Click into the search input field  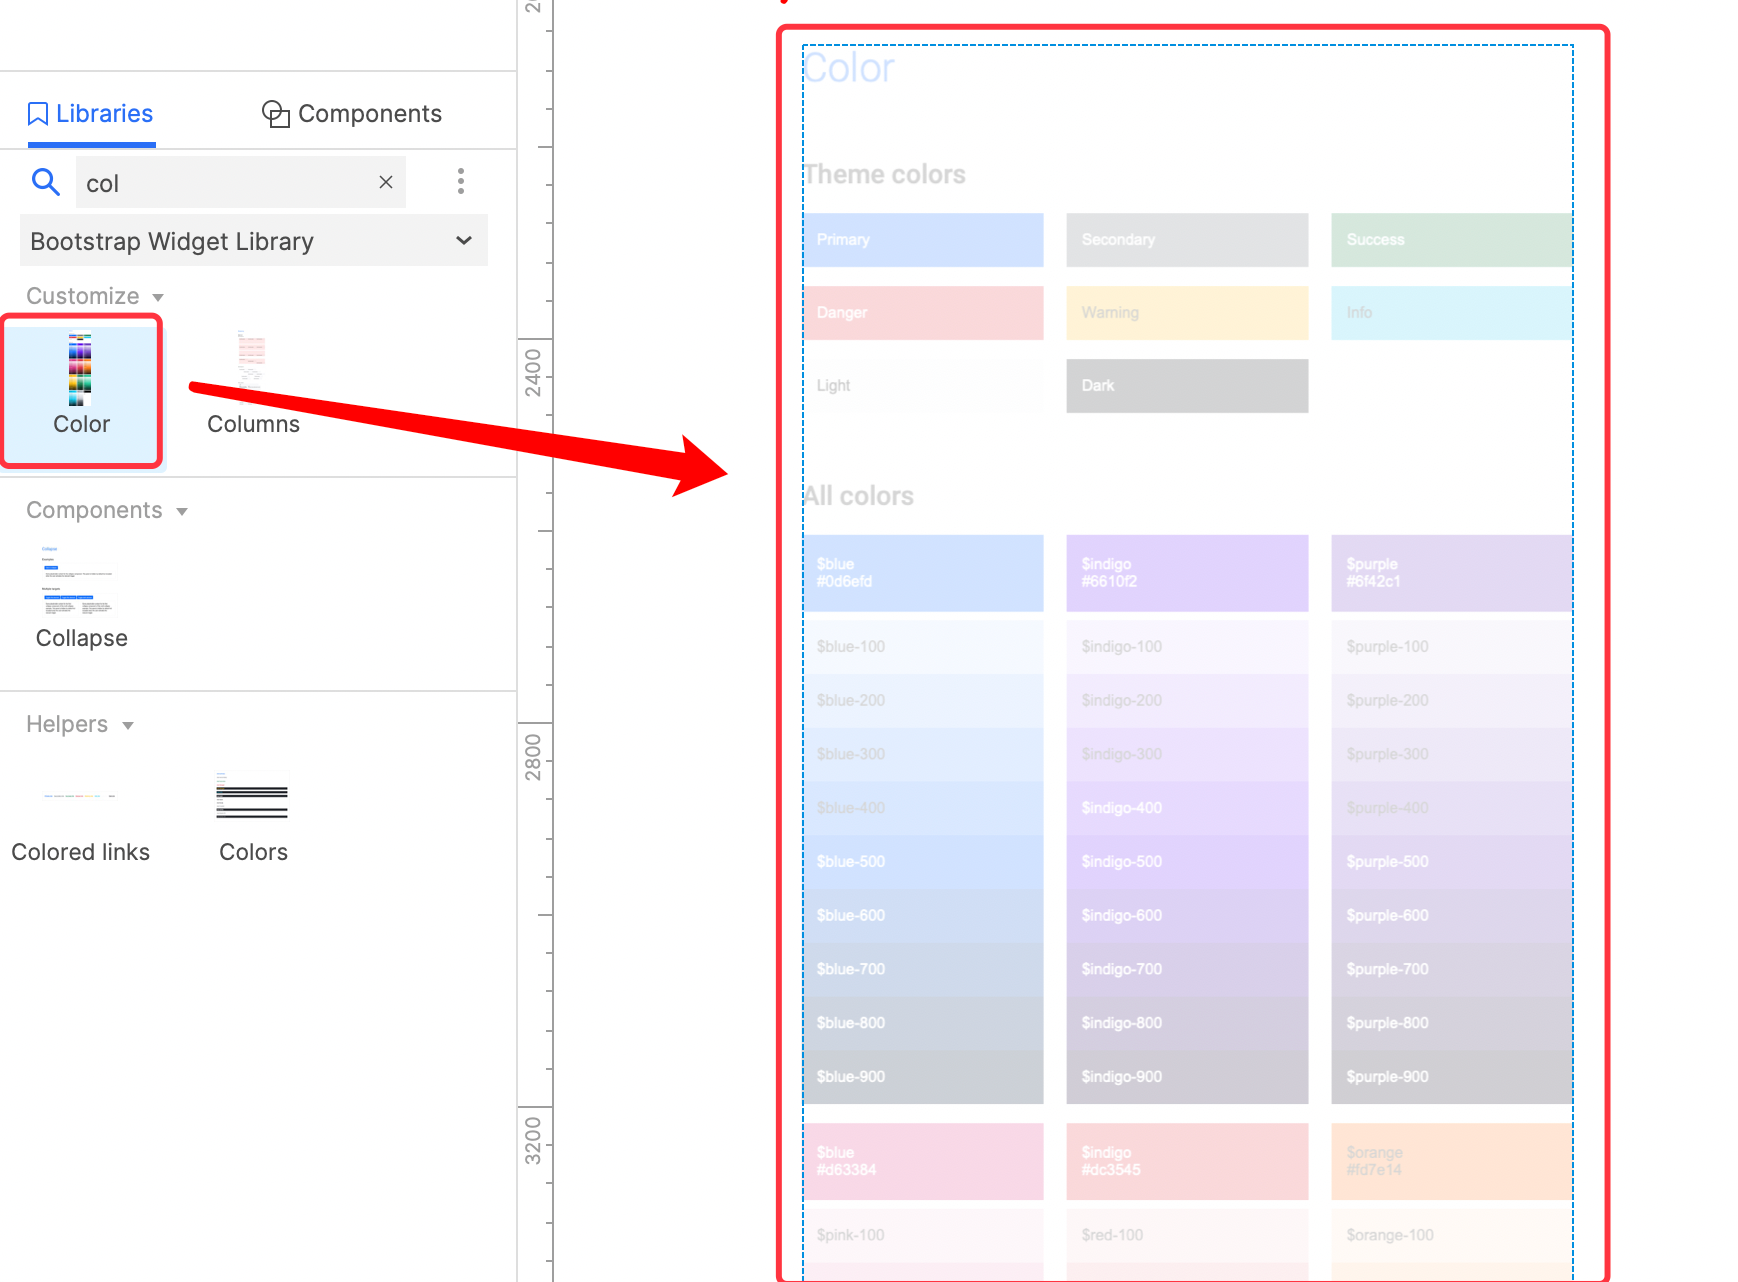tap(225, 183)
